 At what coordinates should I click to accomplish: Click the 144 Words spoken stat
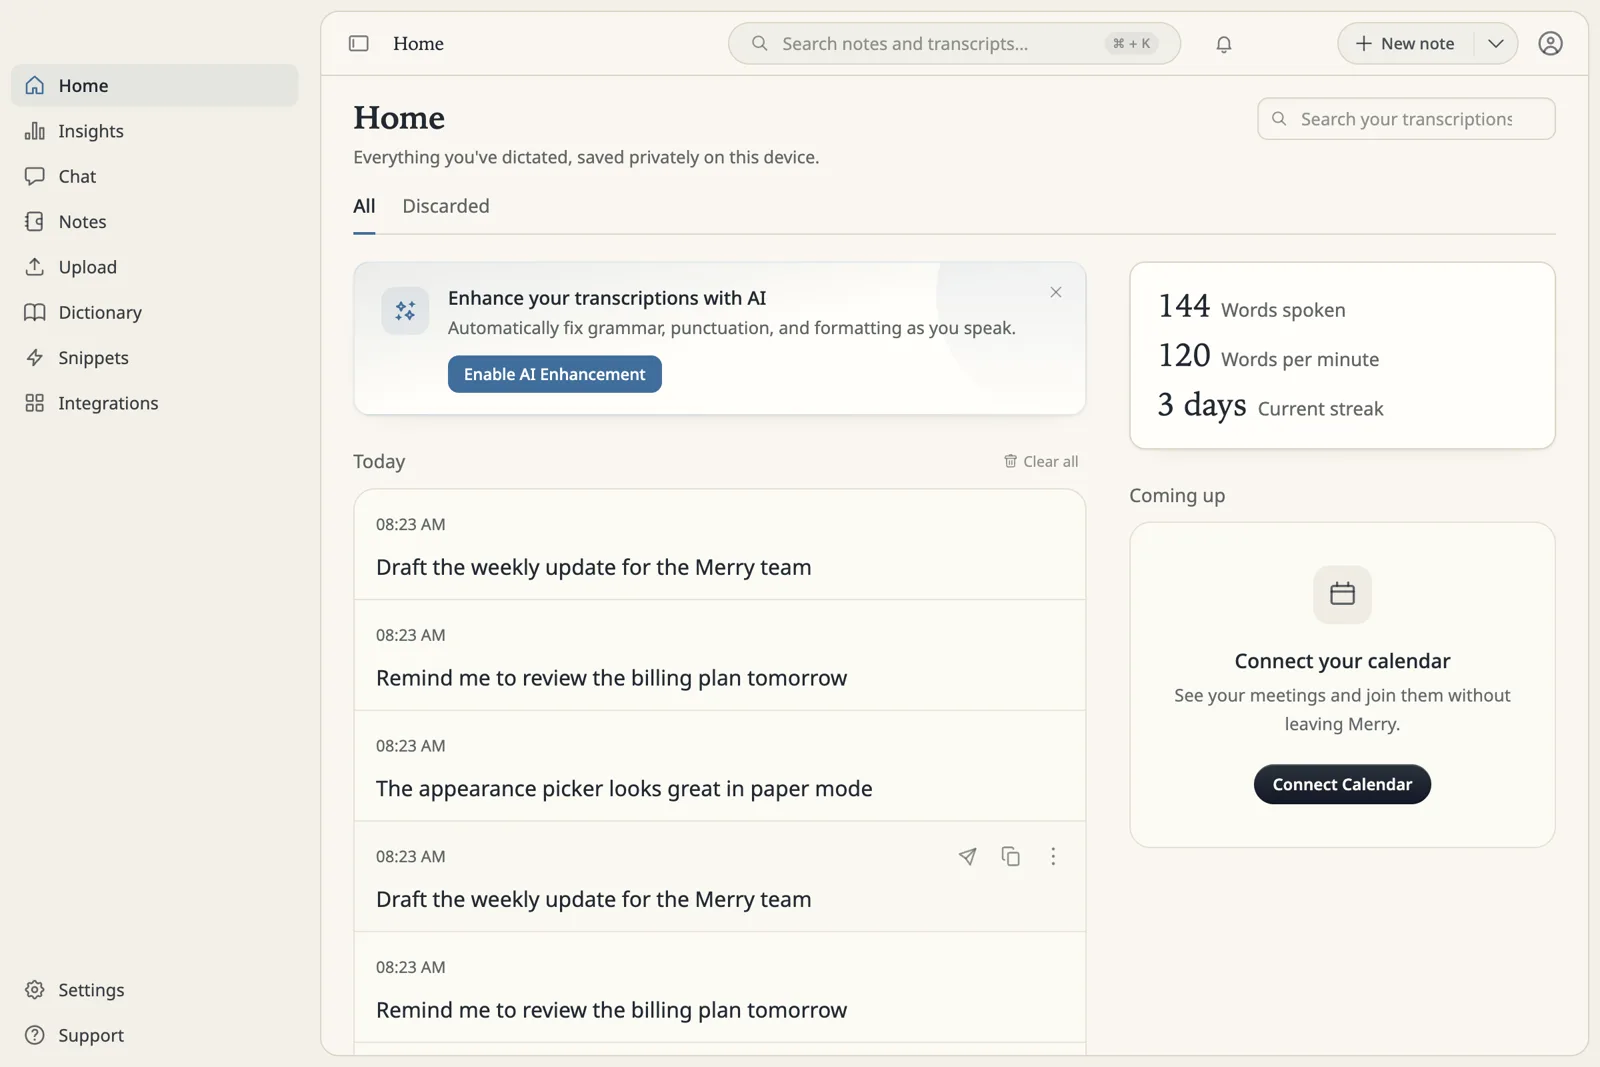click(x=1252, y=306)
